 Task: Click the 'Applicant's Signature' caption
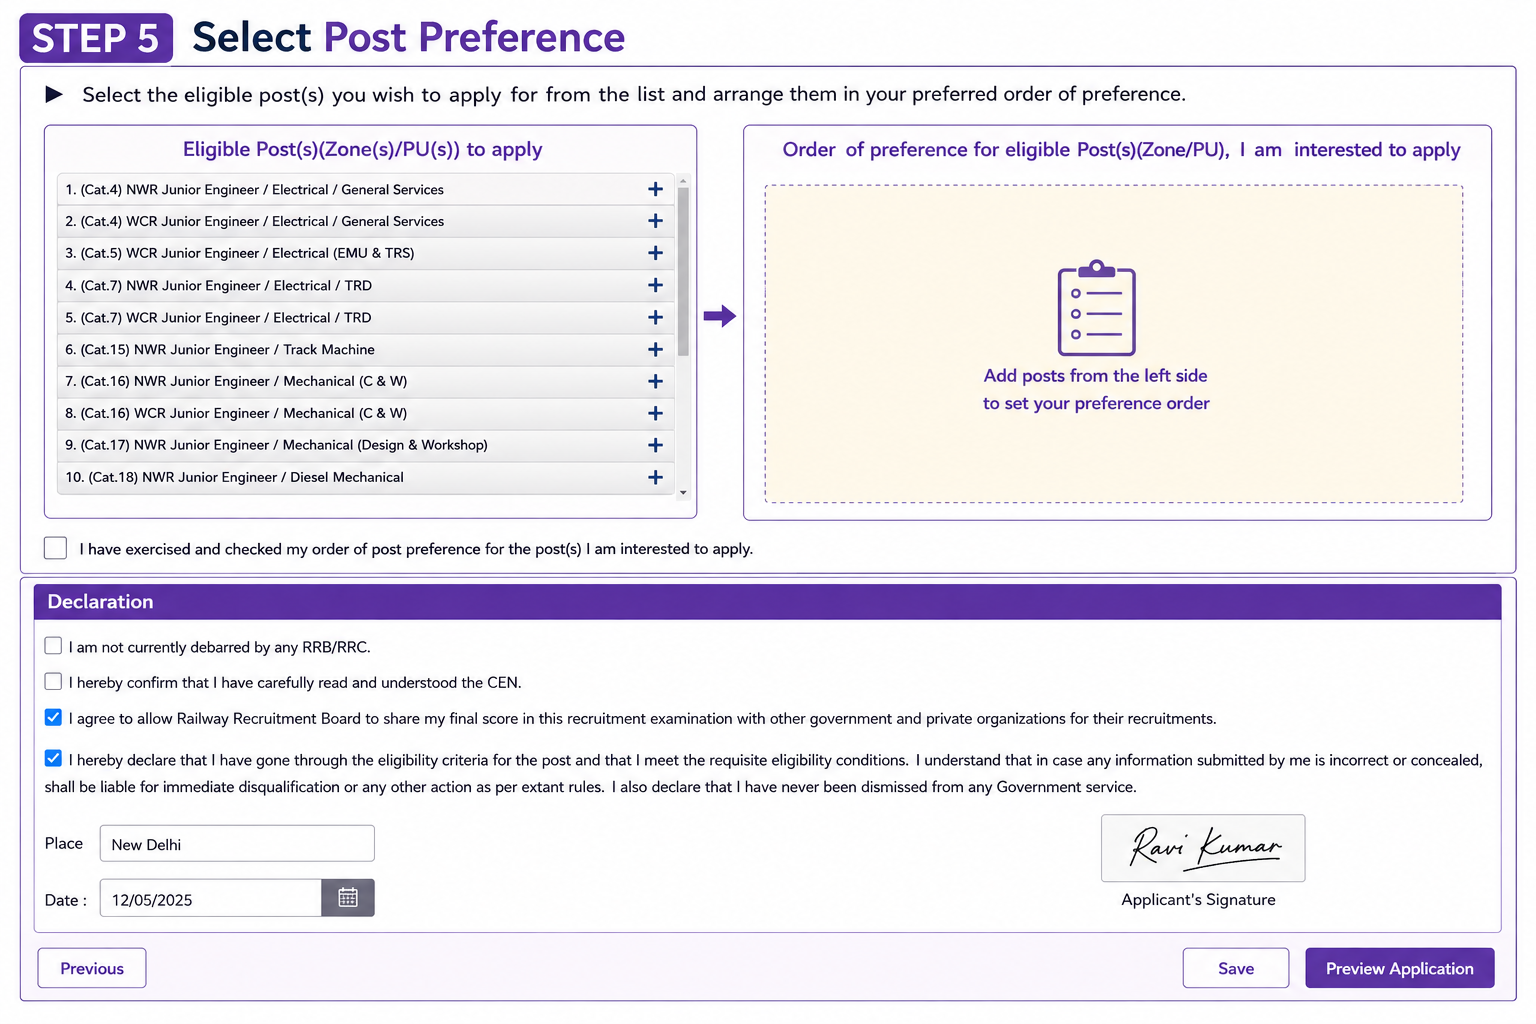click(1198, 899)
